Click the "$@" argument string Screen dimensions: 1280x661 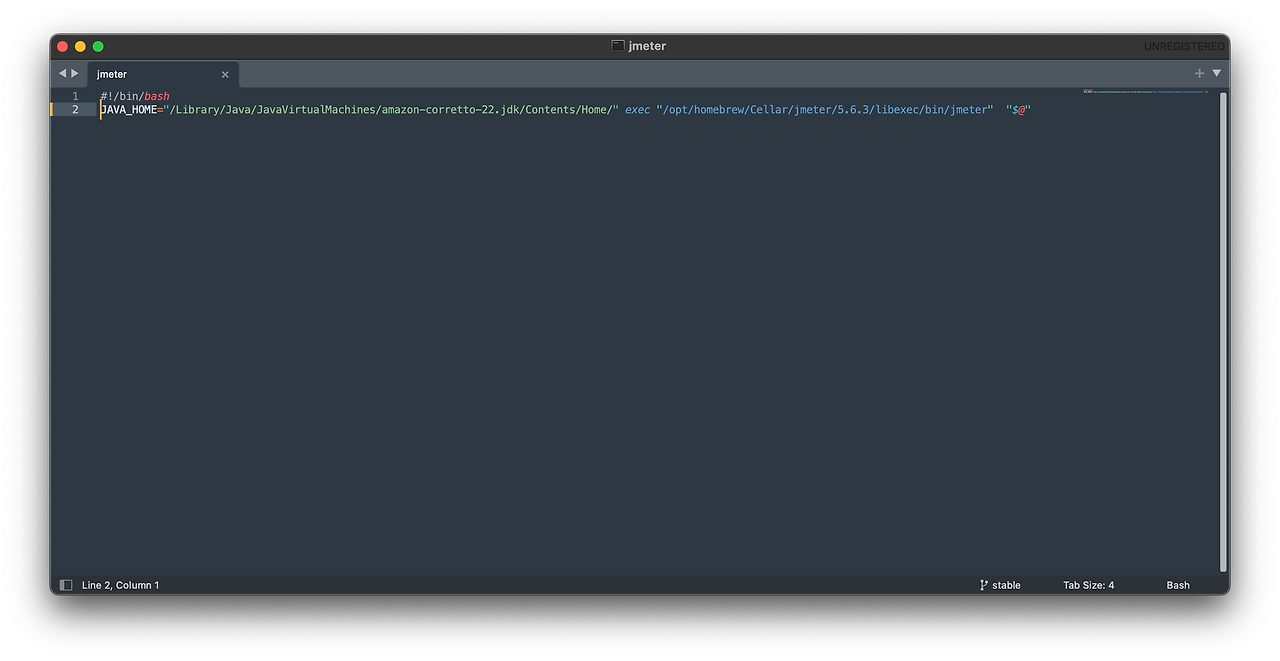point(1018,109)
